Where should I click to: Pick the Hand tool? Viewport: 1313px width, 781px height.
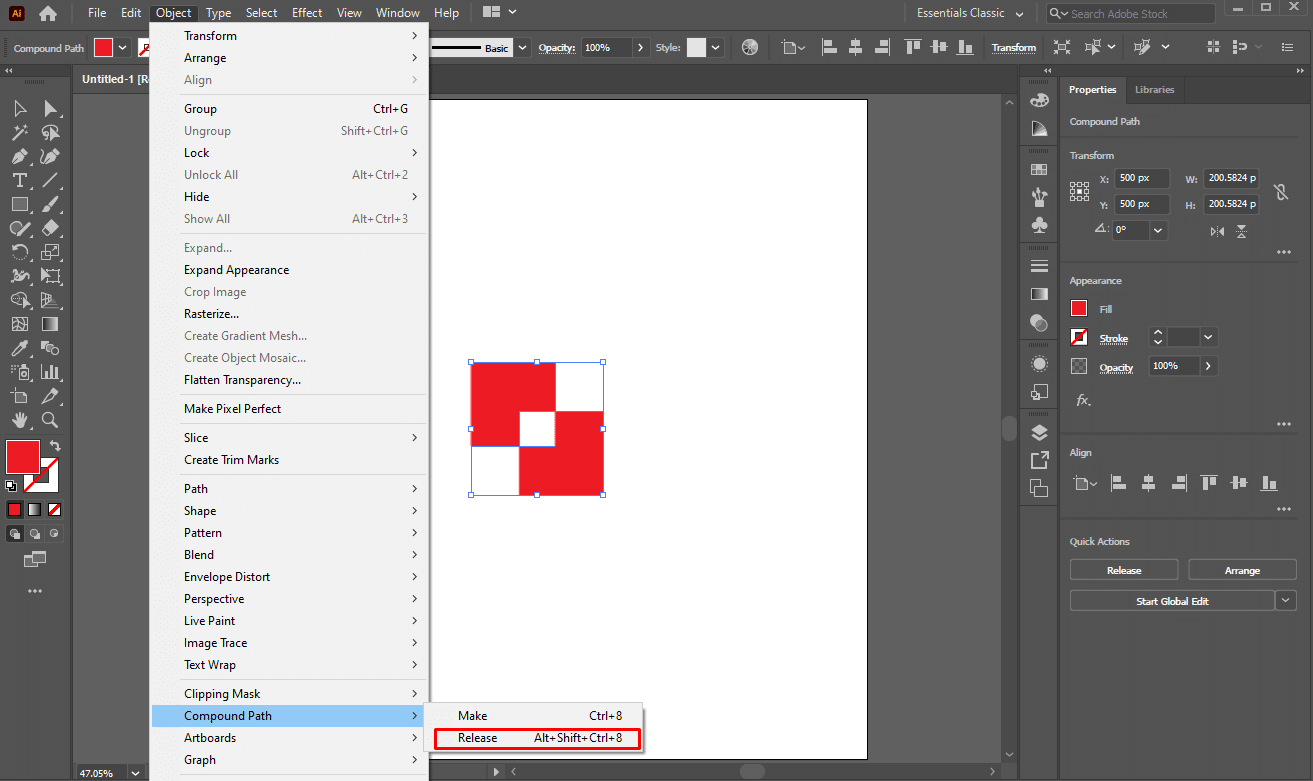(19, 420)
